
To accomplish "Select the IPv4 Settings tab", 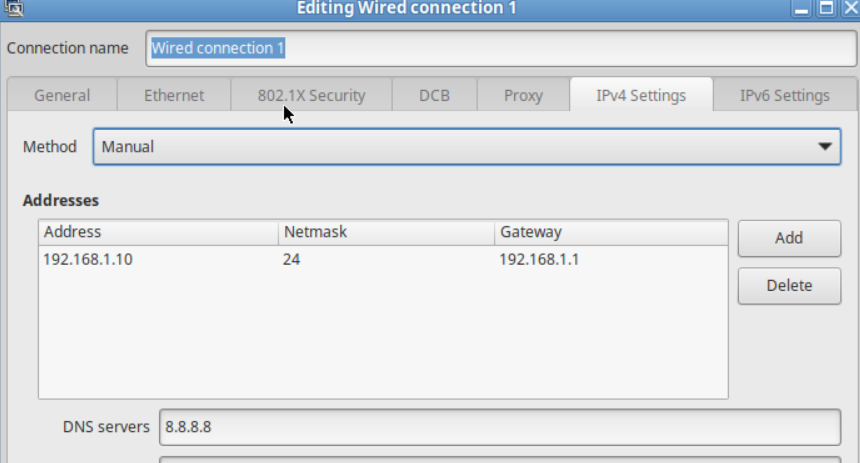I will click(641, 96).
